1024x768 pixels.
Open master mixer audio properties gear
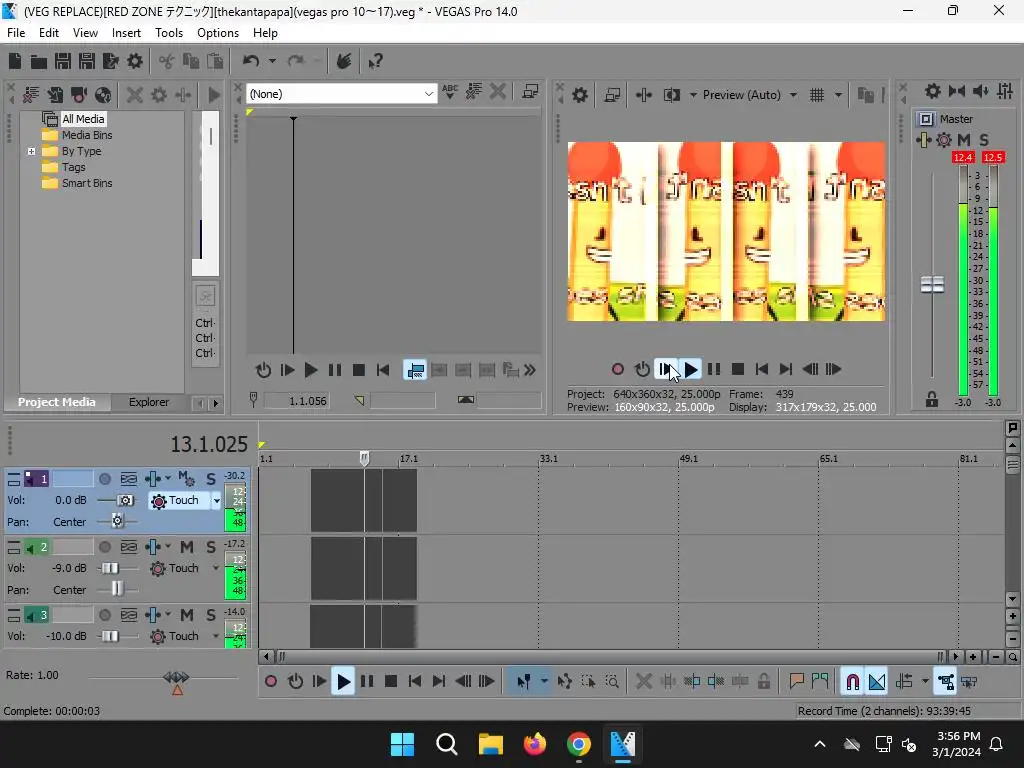click(x=933, y=91)
